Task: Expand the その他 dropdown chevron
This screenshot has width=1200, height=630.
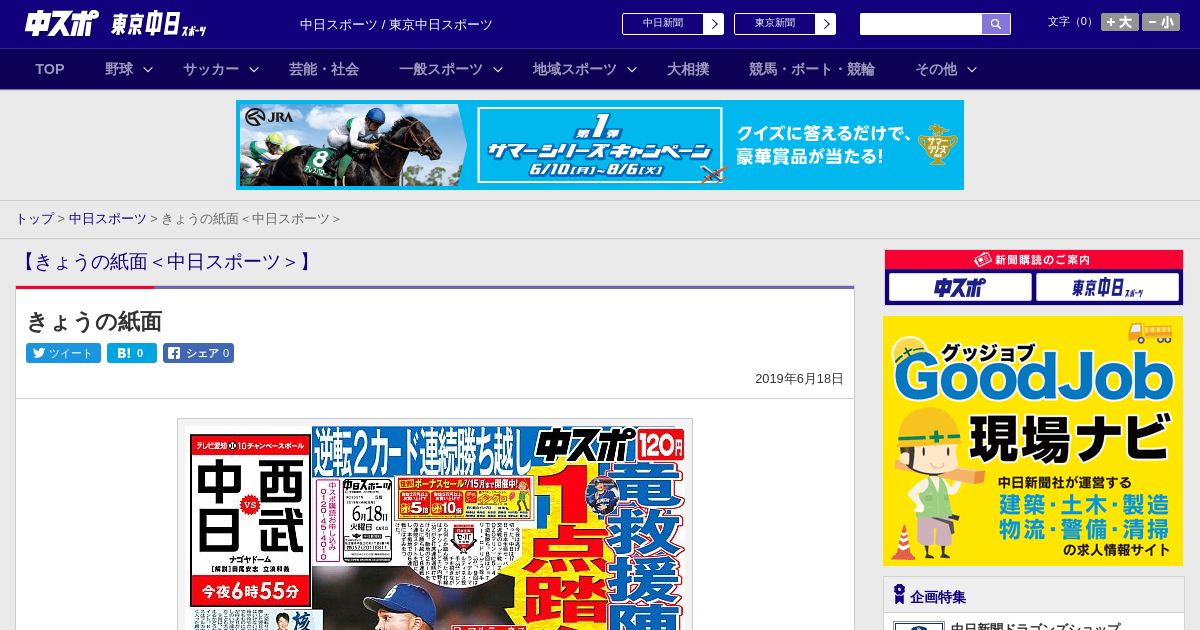Action: [x=972, y=70]
